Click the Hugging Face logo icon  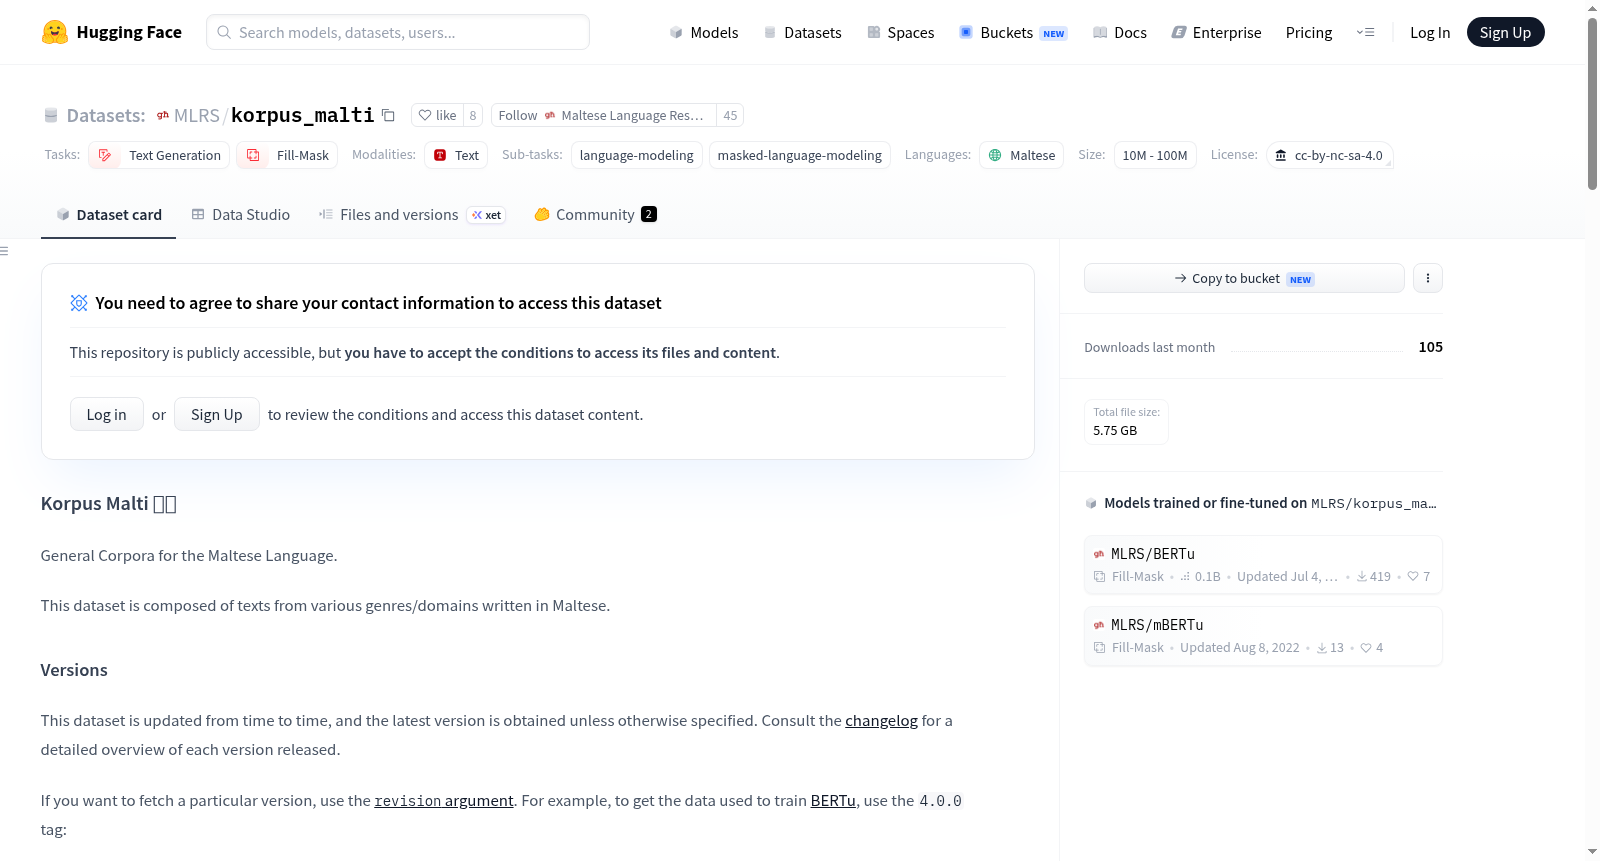click(55, 32)
